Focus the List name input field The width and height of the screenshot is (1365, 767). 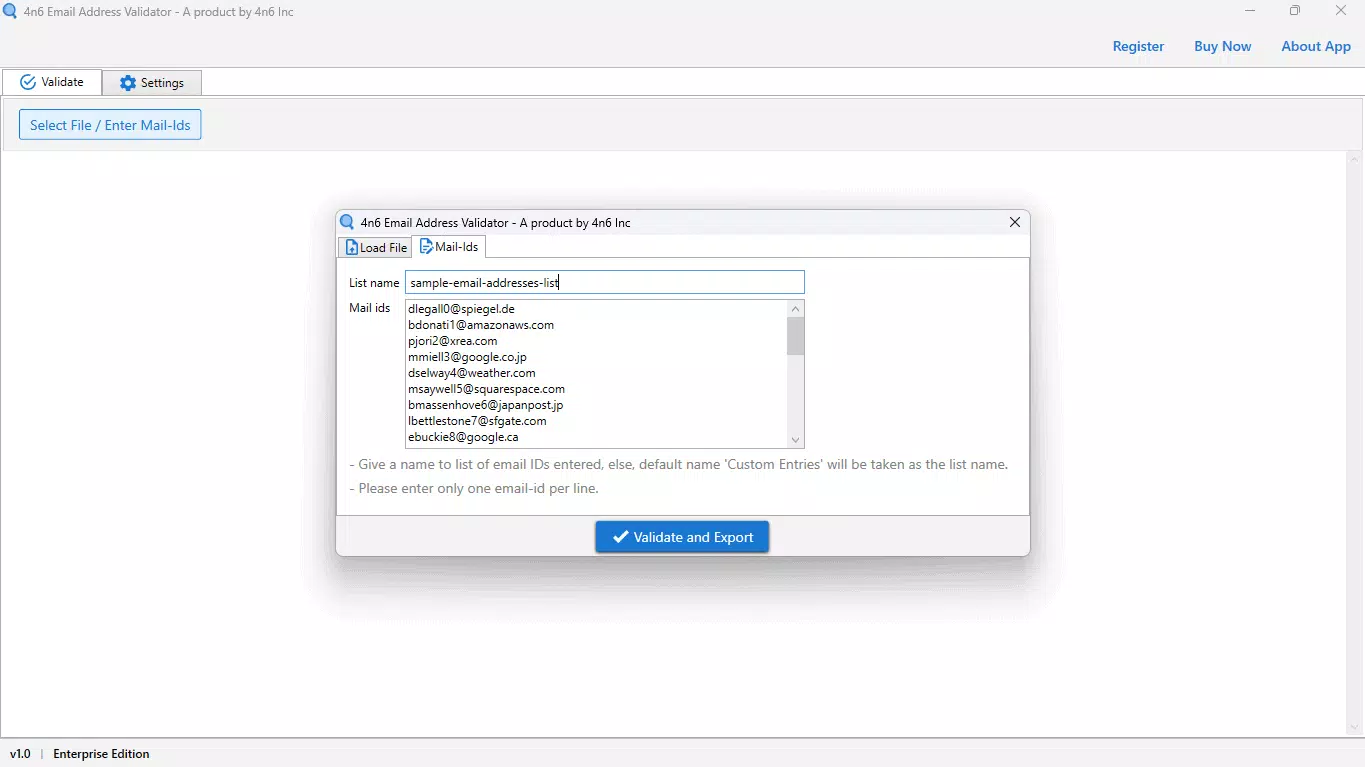pyautogui.click(x=604, y=283)
